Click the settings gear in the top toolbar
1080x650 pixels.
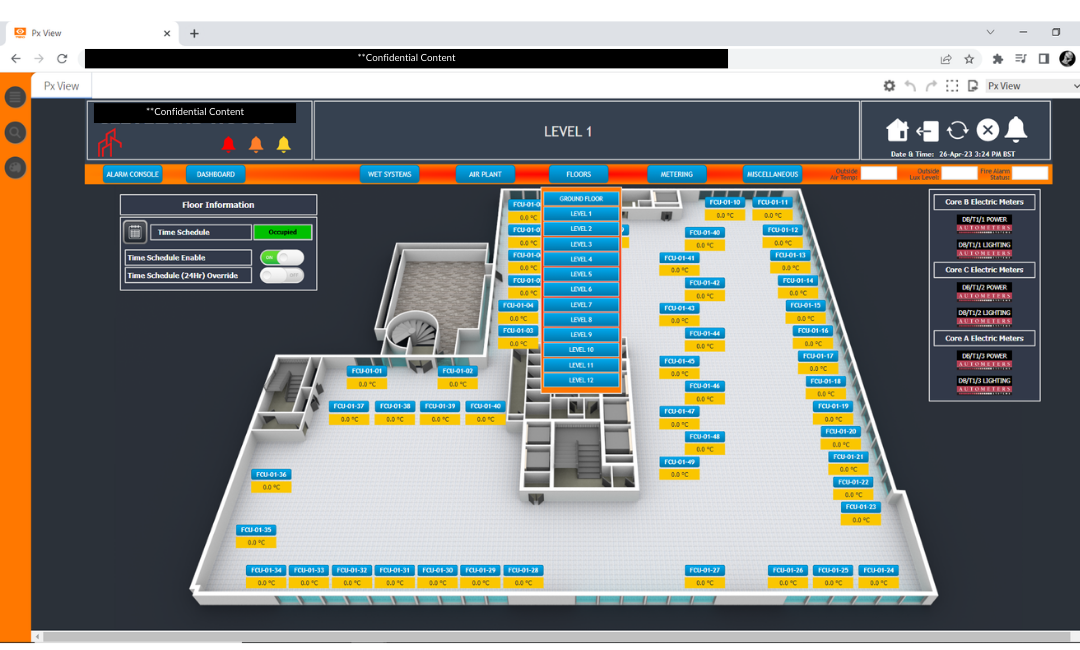click(889, 86)
